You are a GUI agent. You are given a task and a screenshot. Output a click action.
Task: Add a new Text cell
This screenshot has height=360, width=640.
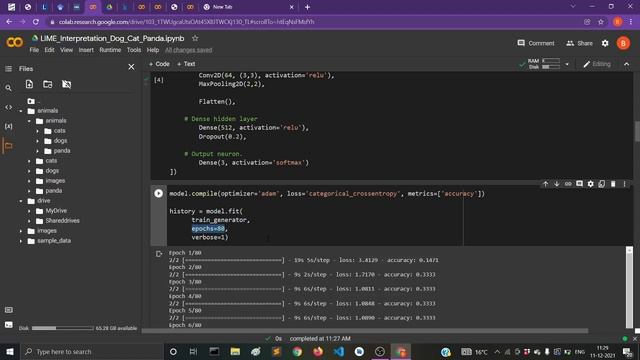pos(186,64)
